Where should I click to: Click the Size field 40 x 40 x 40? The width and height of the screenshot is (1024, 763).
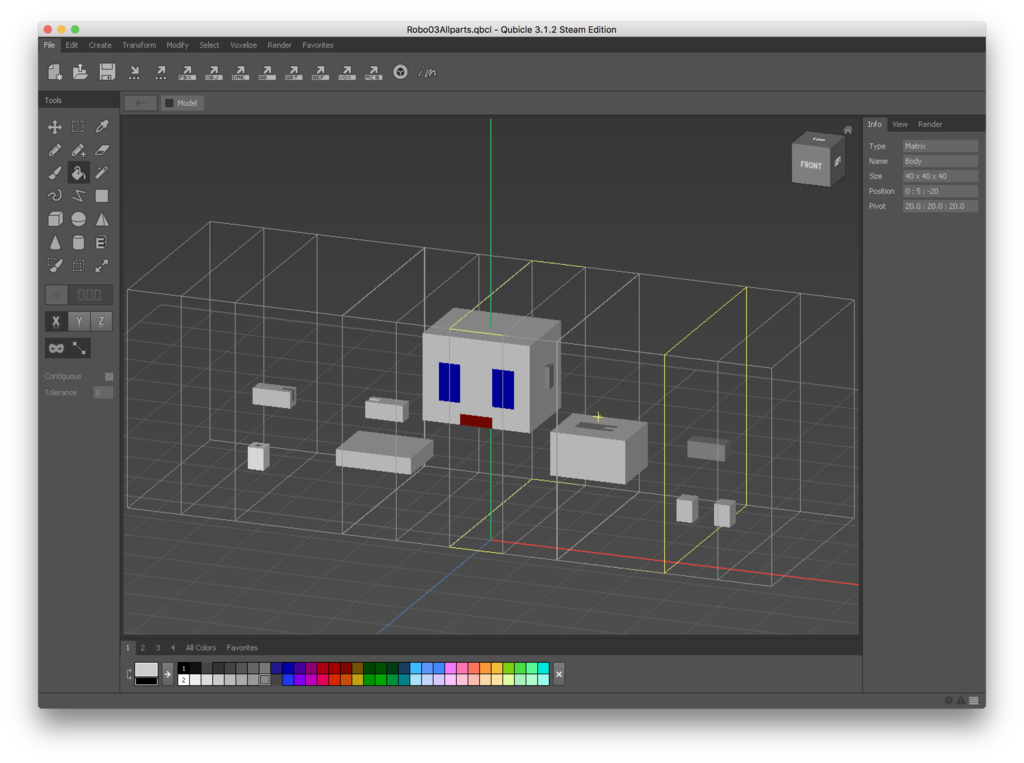[x=940, y=176]
